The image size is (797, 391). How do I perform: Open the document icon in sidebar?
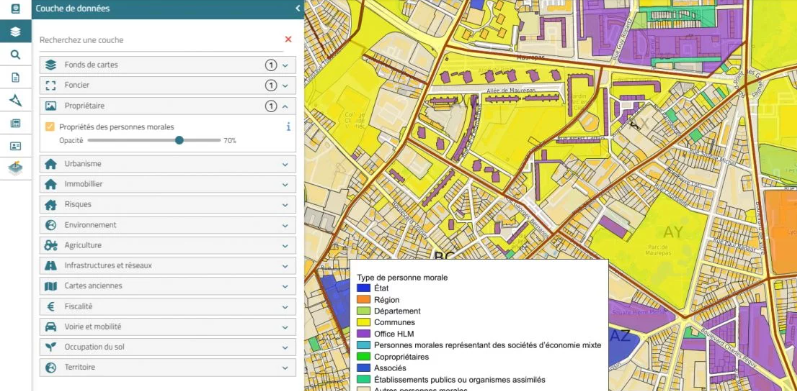coord(15,77)
